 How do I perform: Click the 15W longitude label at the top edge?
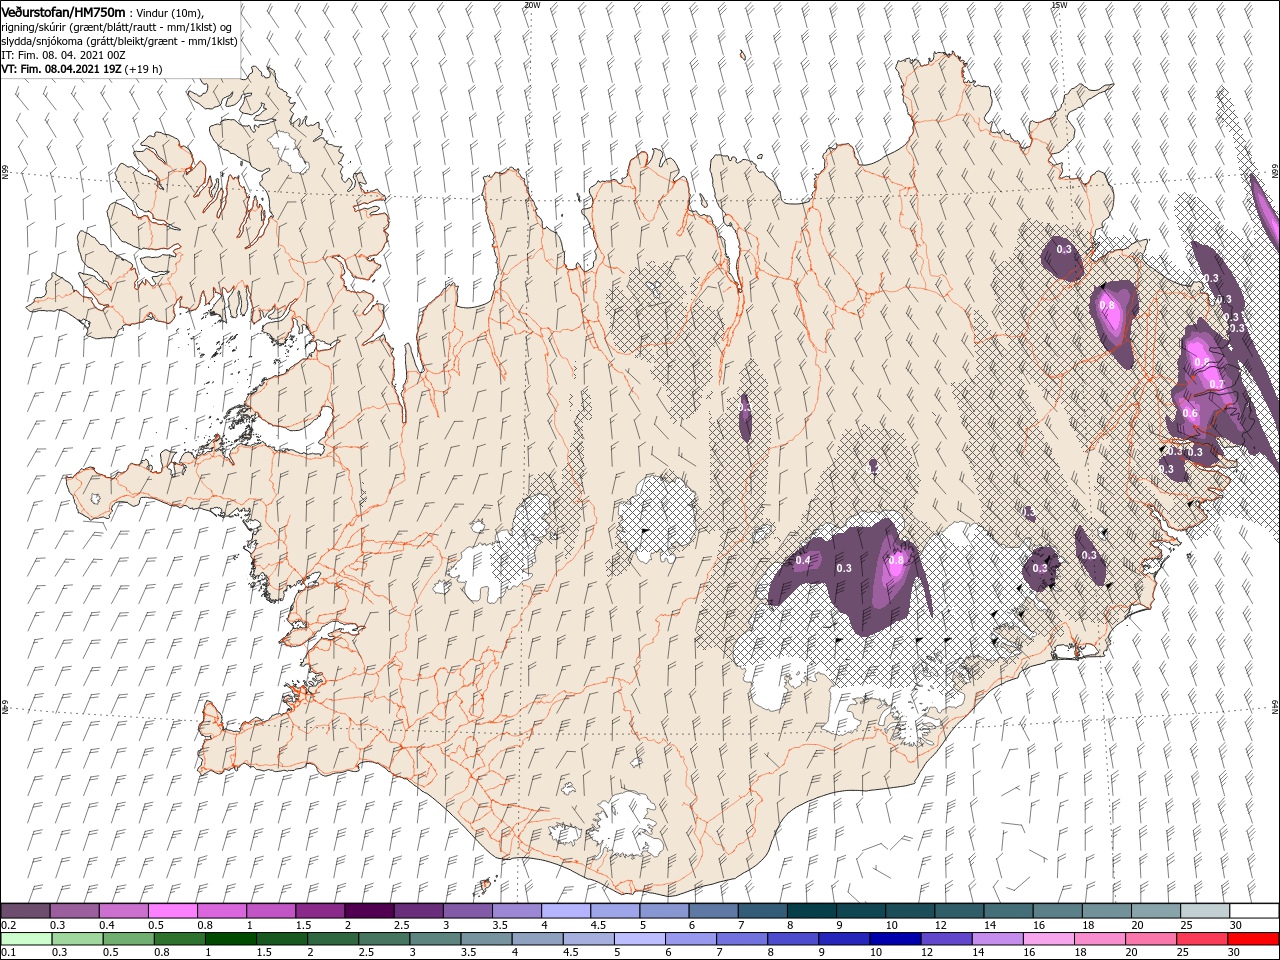click(x=1059, y=4)
